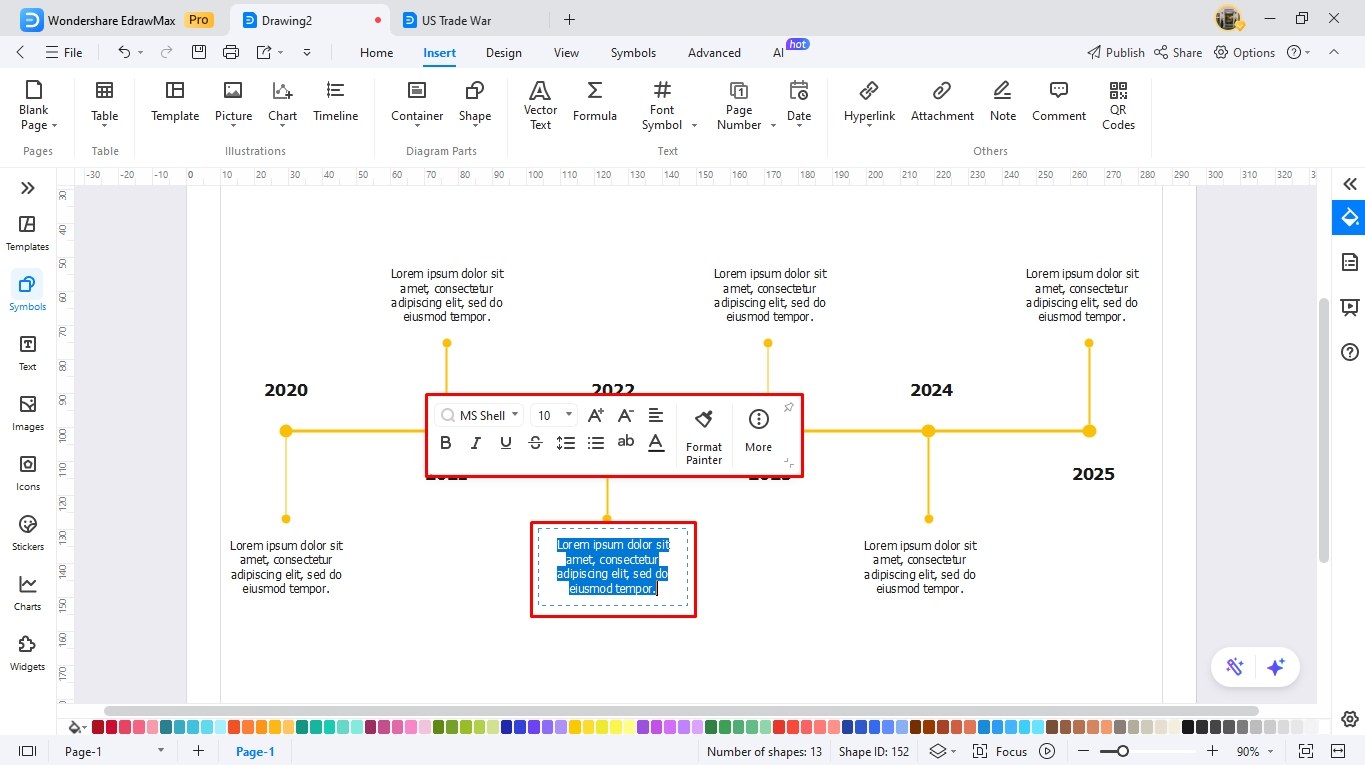Screen dimensions: 1365x765
Task: Open the Advanced ribbon tab
Action: 714,53
